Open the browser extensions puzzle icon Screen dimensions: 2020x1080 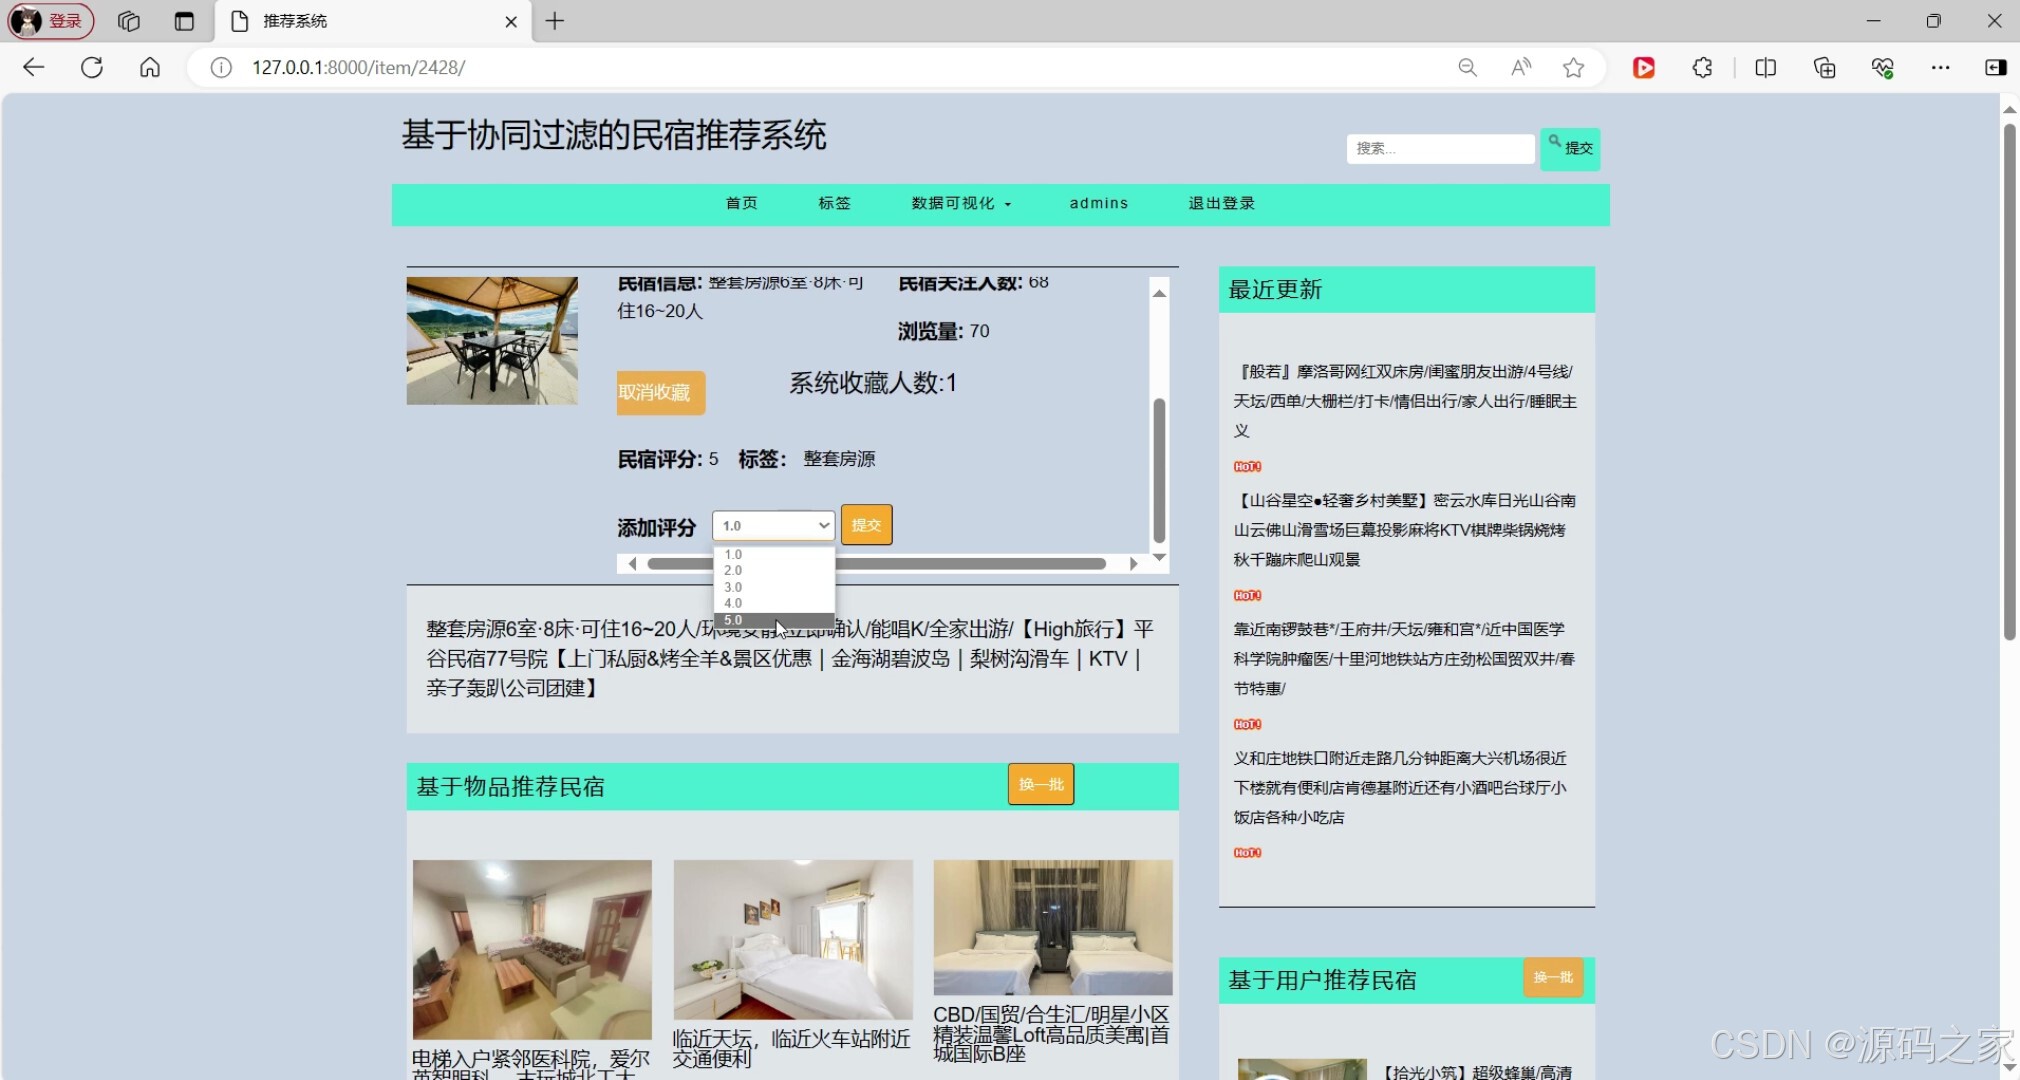coord(1701,67)
